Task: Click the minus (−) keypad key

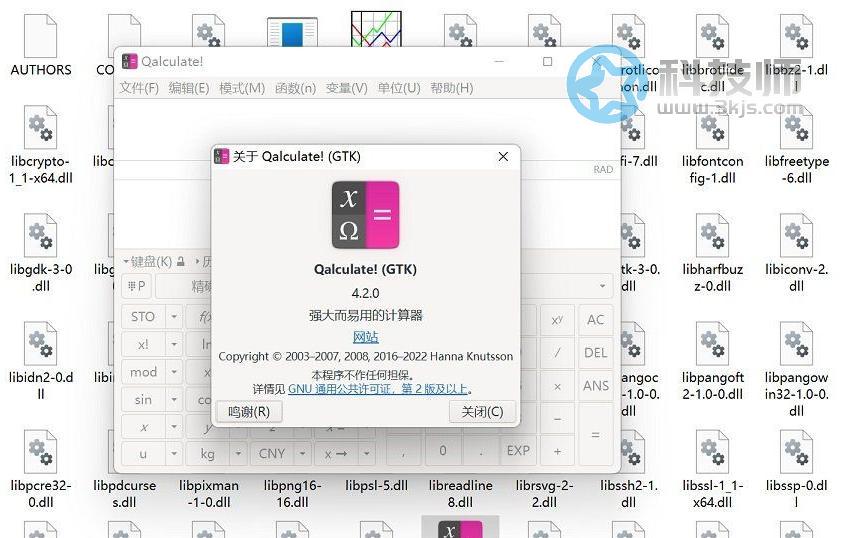Action: coord(557,418)
